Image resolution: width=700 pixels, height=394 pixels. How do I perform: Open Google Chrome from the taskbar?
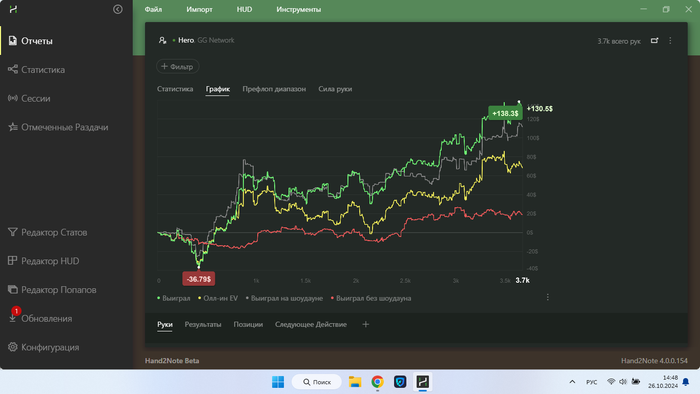click(x=377, y=382)
